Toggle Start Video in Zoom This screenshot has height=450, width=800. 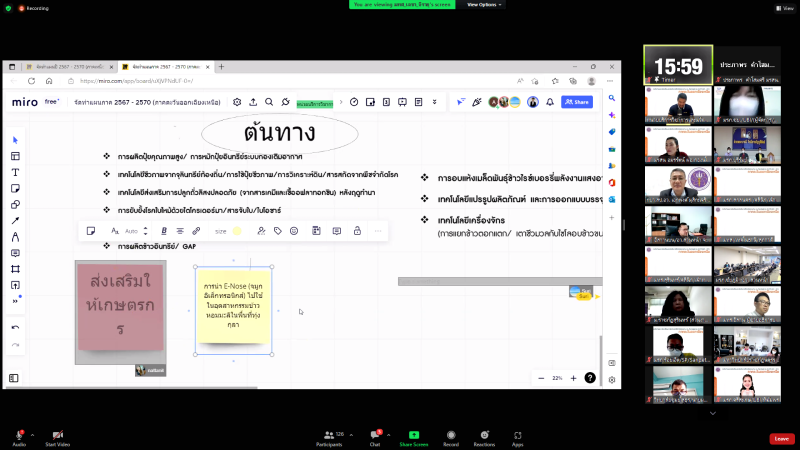(63, 435)
